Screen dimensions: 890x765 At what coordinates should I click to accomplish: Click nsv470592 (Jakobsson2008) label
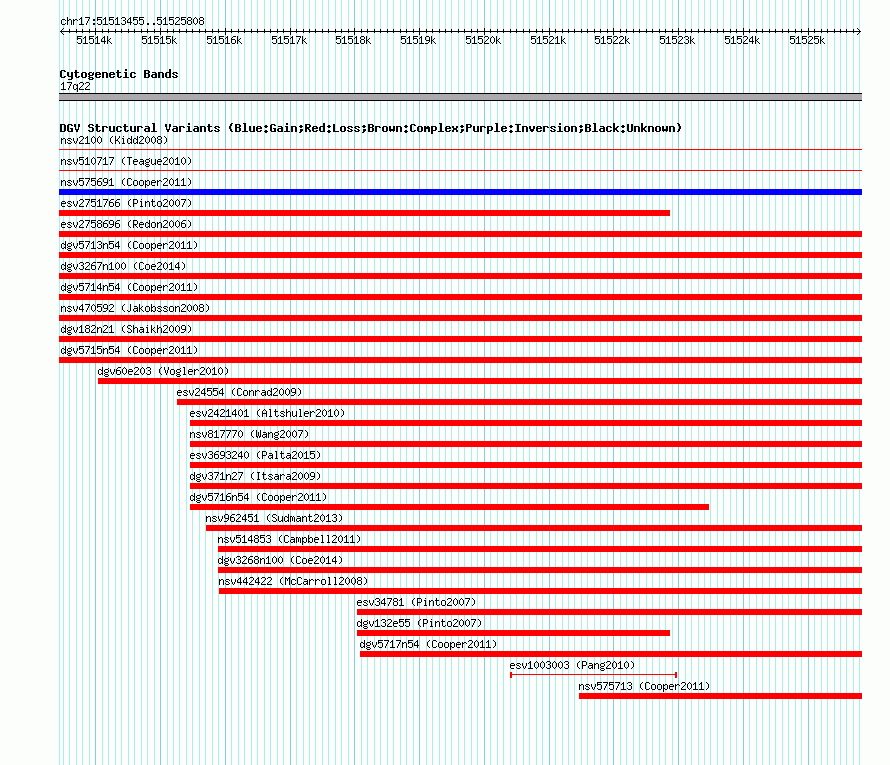click(x=135, y=308)
